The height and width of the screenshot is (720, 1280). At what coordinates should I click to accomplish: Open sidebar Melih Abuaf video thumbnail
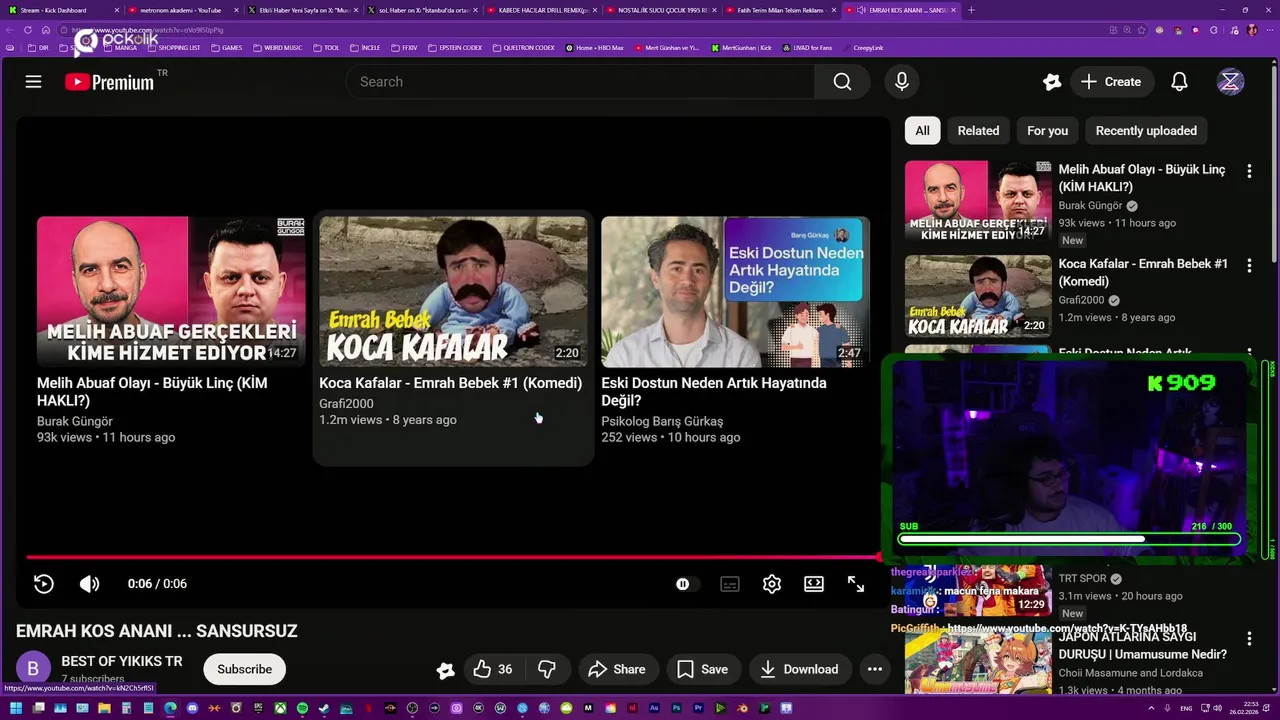click(978, 201)
